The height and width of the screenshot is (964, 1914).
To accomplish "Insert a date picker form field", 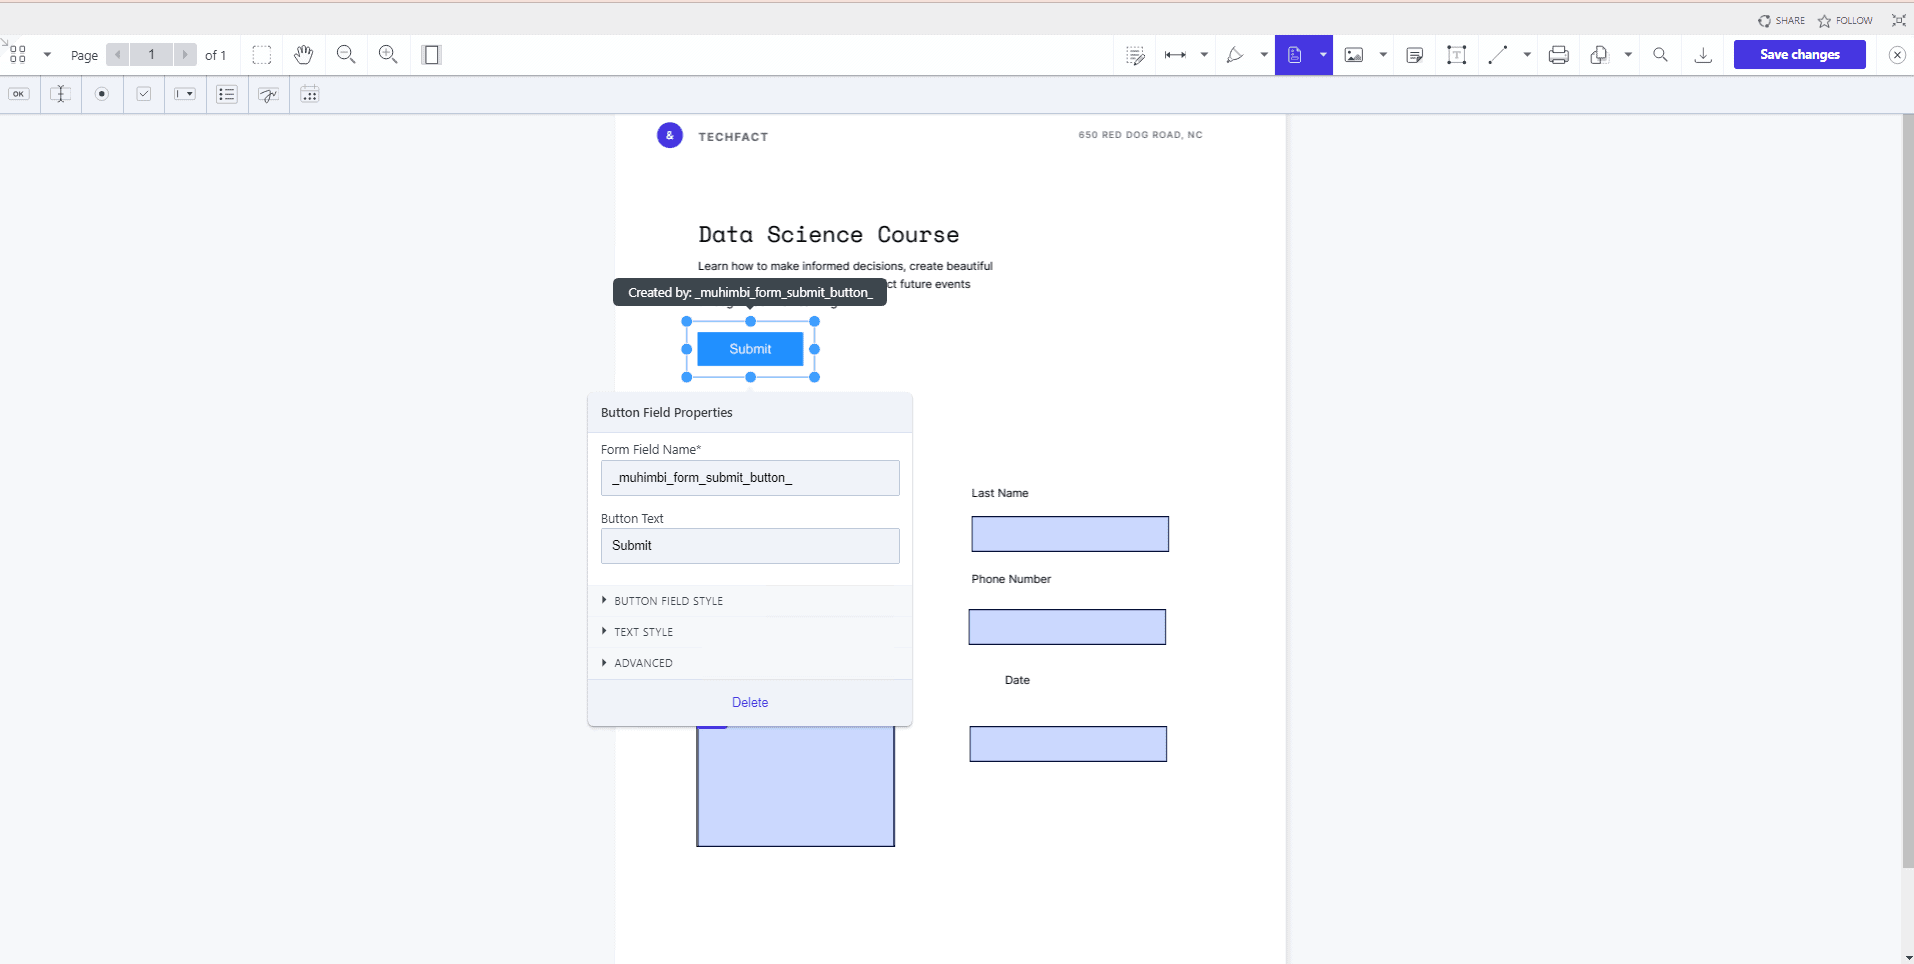I will click(x=310, y=94).
